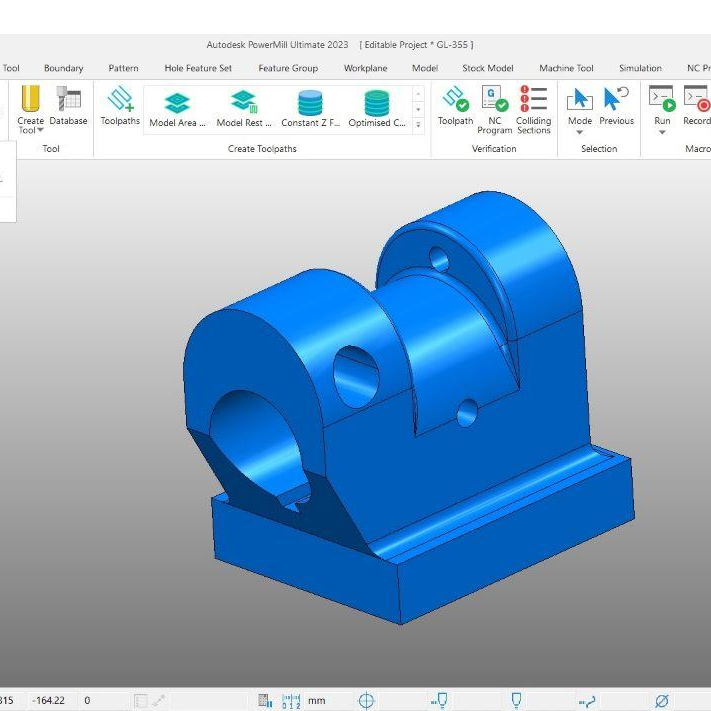This screenshot has width=711, height=711.
Task: Click the Create Tool icon
Action: [30, 101]
